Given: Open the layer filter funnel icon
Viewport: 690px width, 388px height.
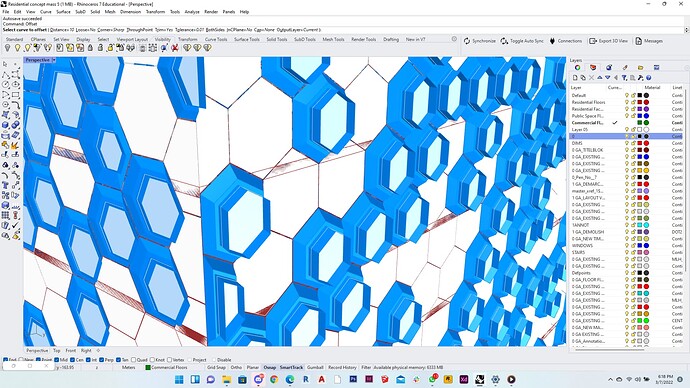Looking at the screenshot, I should click(x=624, y=78).
